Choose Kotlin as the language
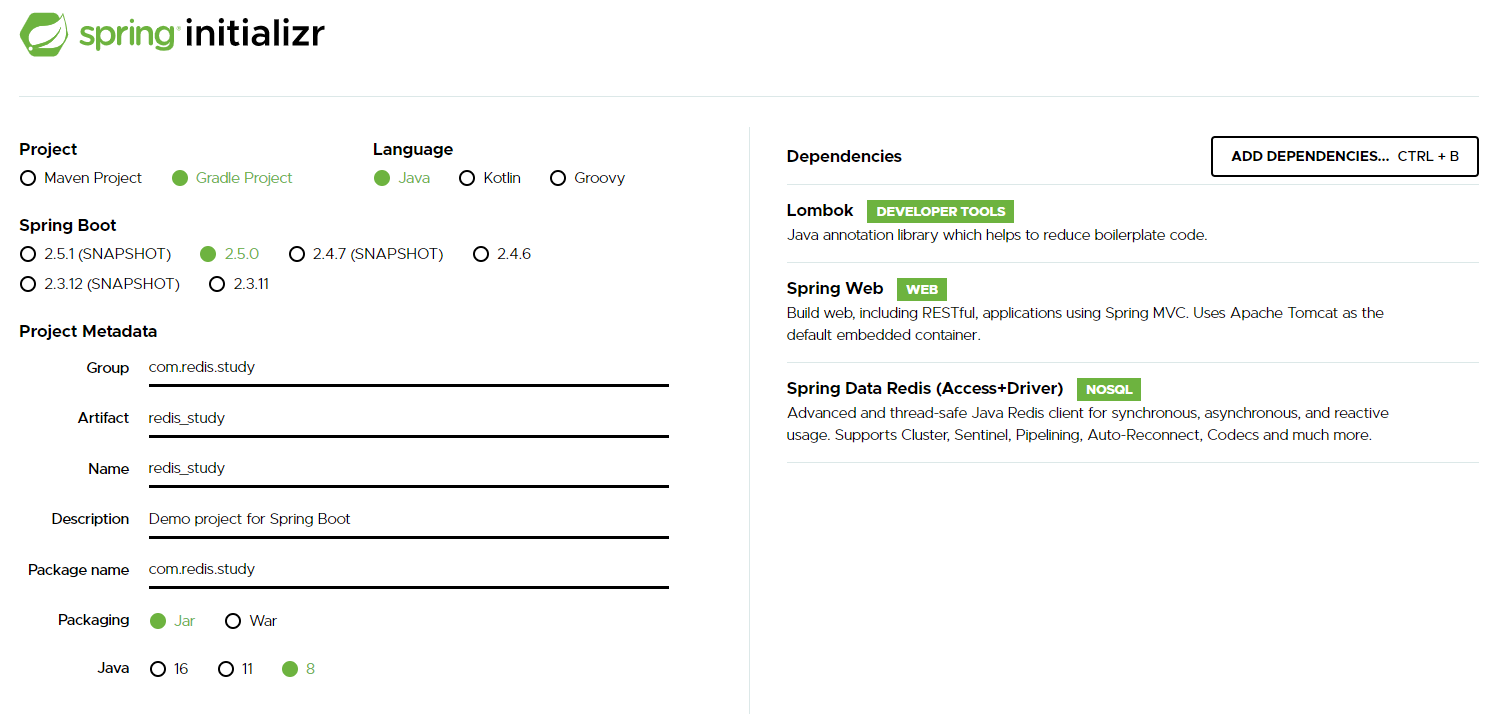This screenshot has height=714, width=1504. (490, 178)
